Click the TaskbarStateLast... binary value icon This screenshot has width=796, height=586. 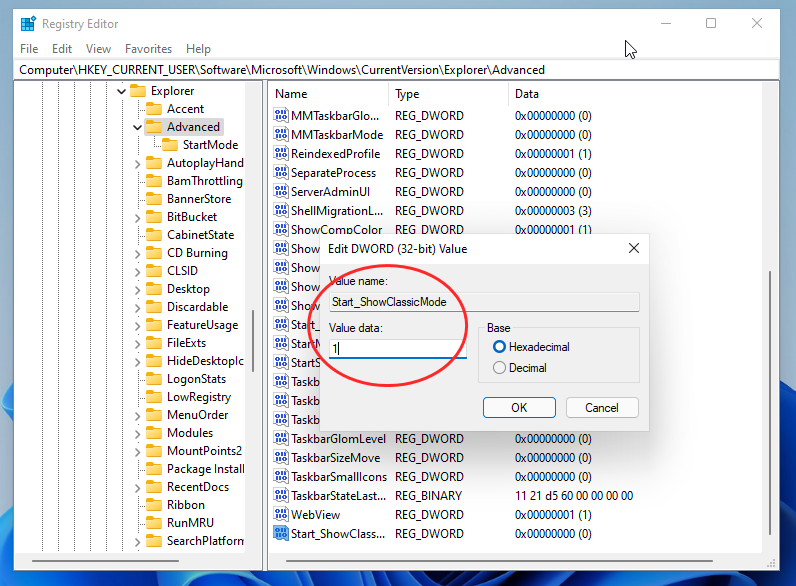pyautogui.click(x=281, y=495)
